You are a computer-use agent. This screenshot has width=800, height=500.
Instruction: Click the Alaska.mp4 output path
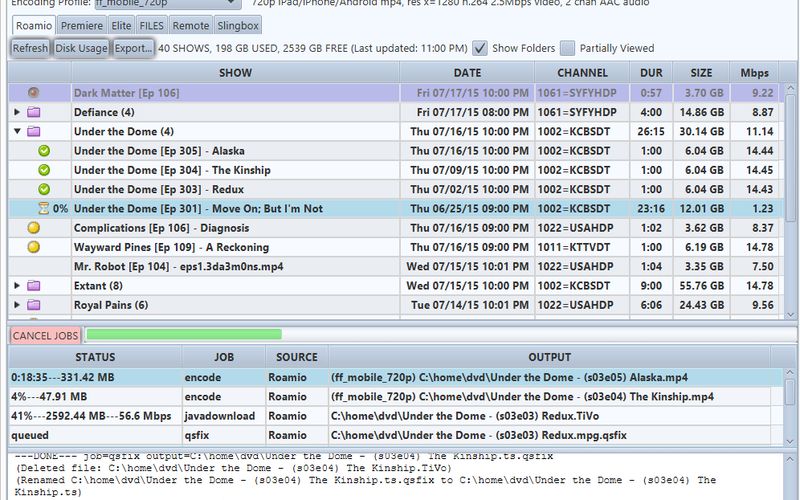[509, 378]
